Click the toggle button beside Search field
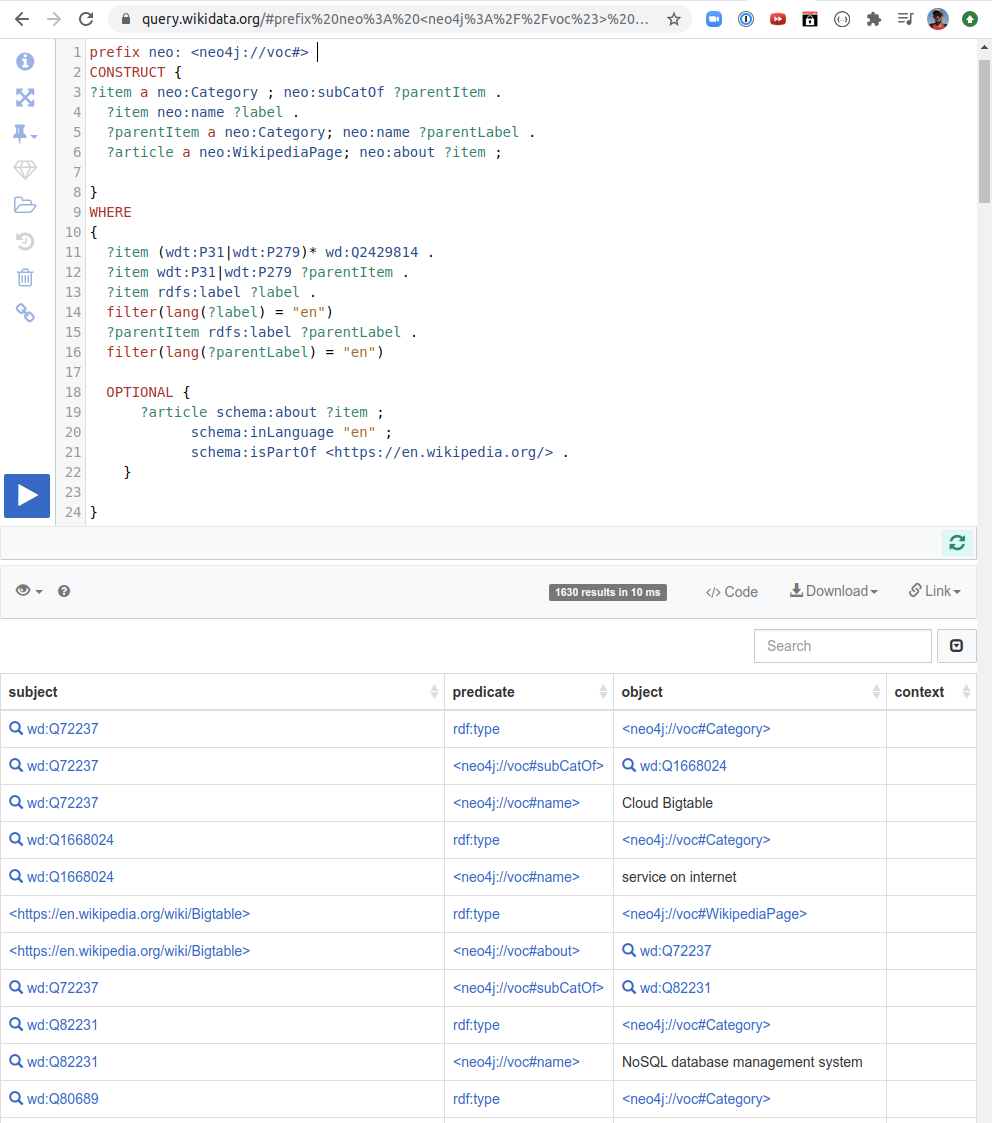The image size is (992, 1123). click(x=956, y=646)
